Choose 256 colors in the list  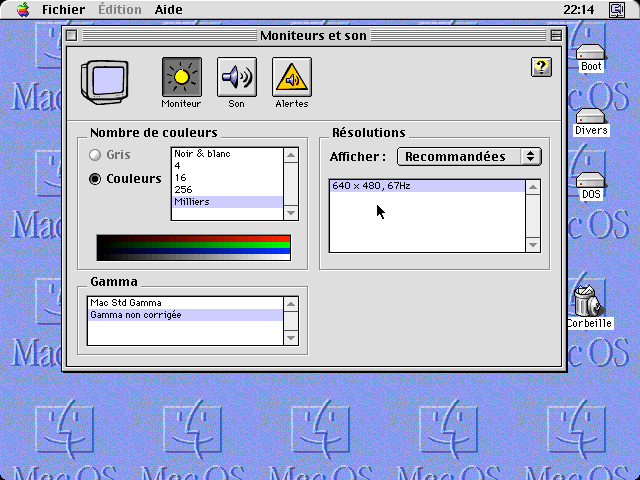coord(227,190)
